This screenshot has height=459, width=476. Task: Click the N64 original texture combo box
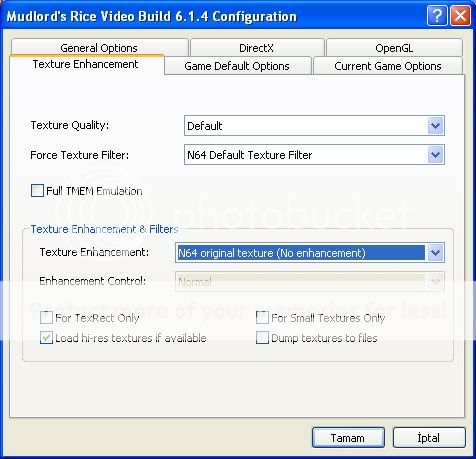coord(310,253)
